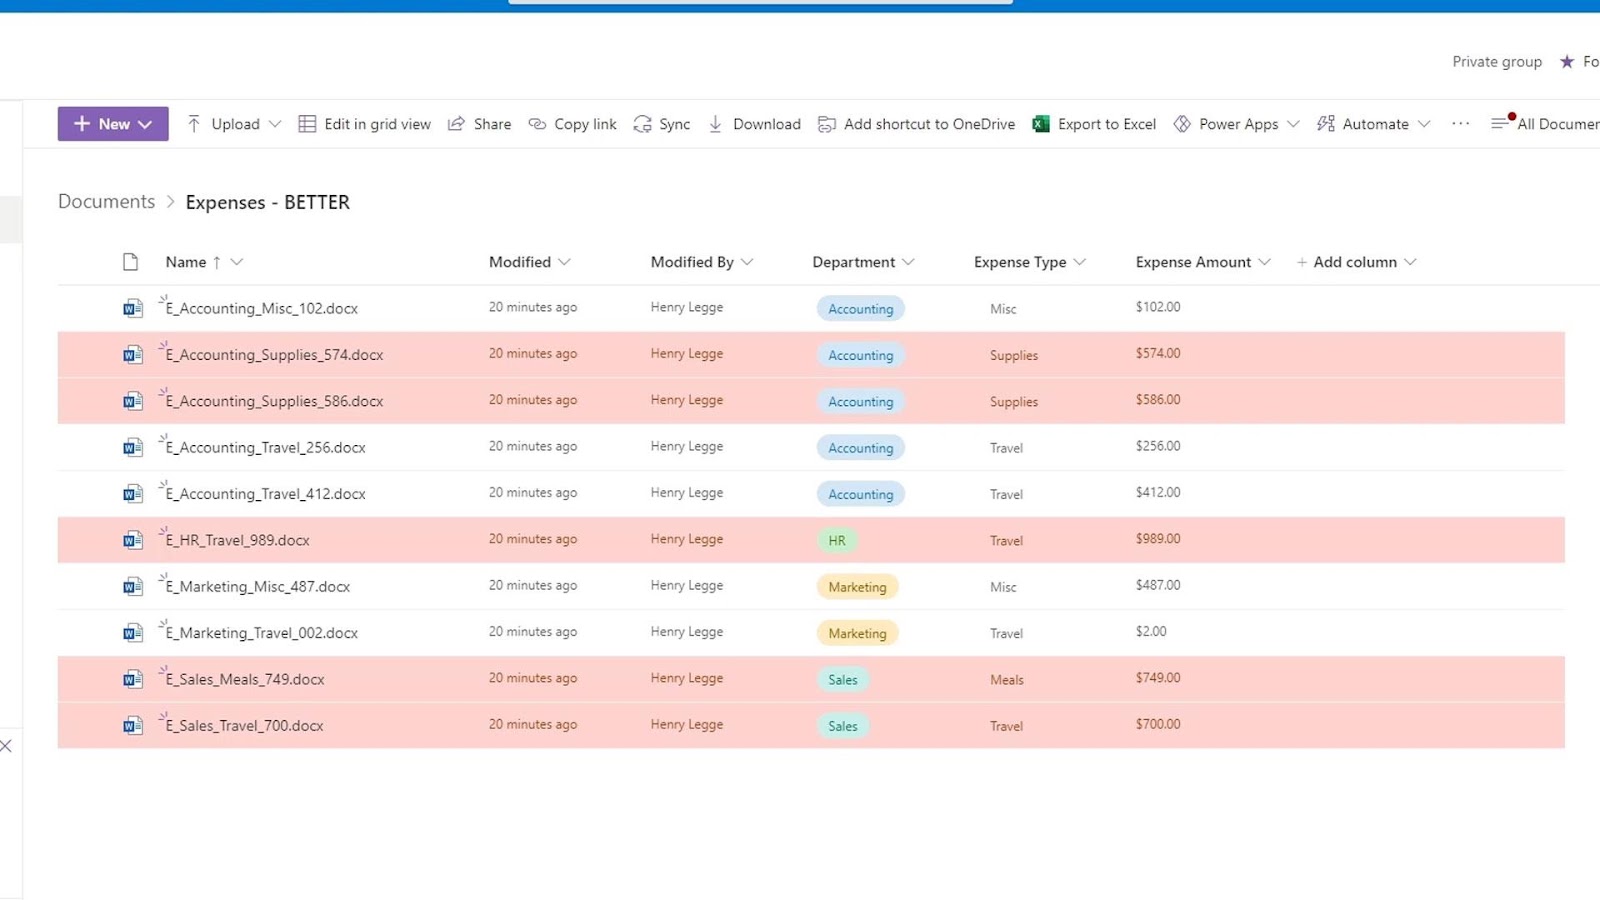Viewport: 1600px width, 900px height.
Task: Click the file type column header icon
Action: pos(130,262)
